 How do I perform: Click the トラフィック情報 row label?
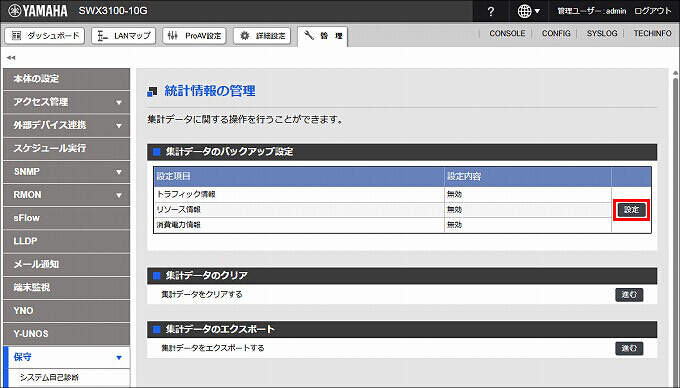click(x=186, y=194)
